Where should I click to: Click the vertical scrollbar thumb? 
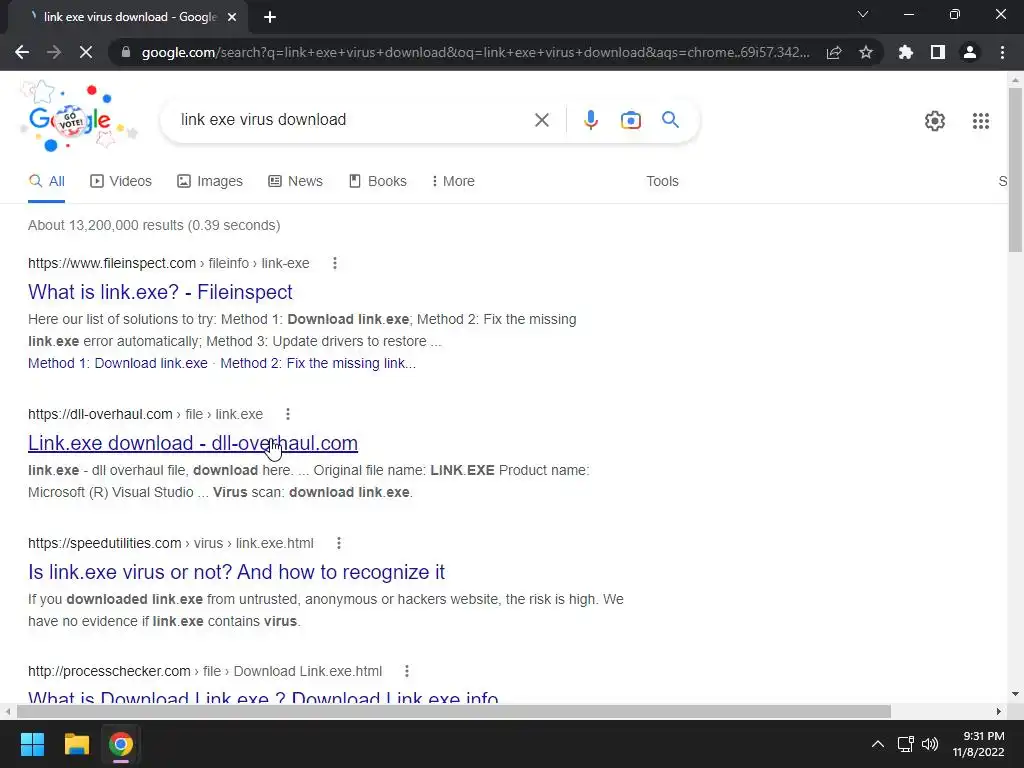(x=1015, y=169)
